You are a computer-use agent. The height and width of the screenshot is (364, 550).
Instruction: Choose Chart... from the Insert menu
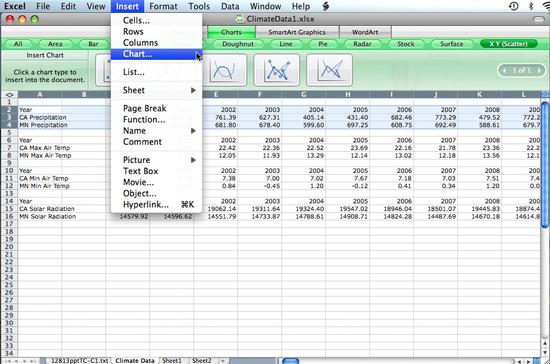[x=156, y=54]
